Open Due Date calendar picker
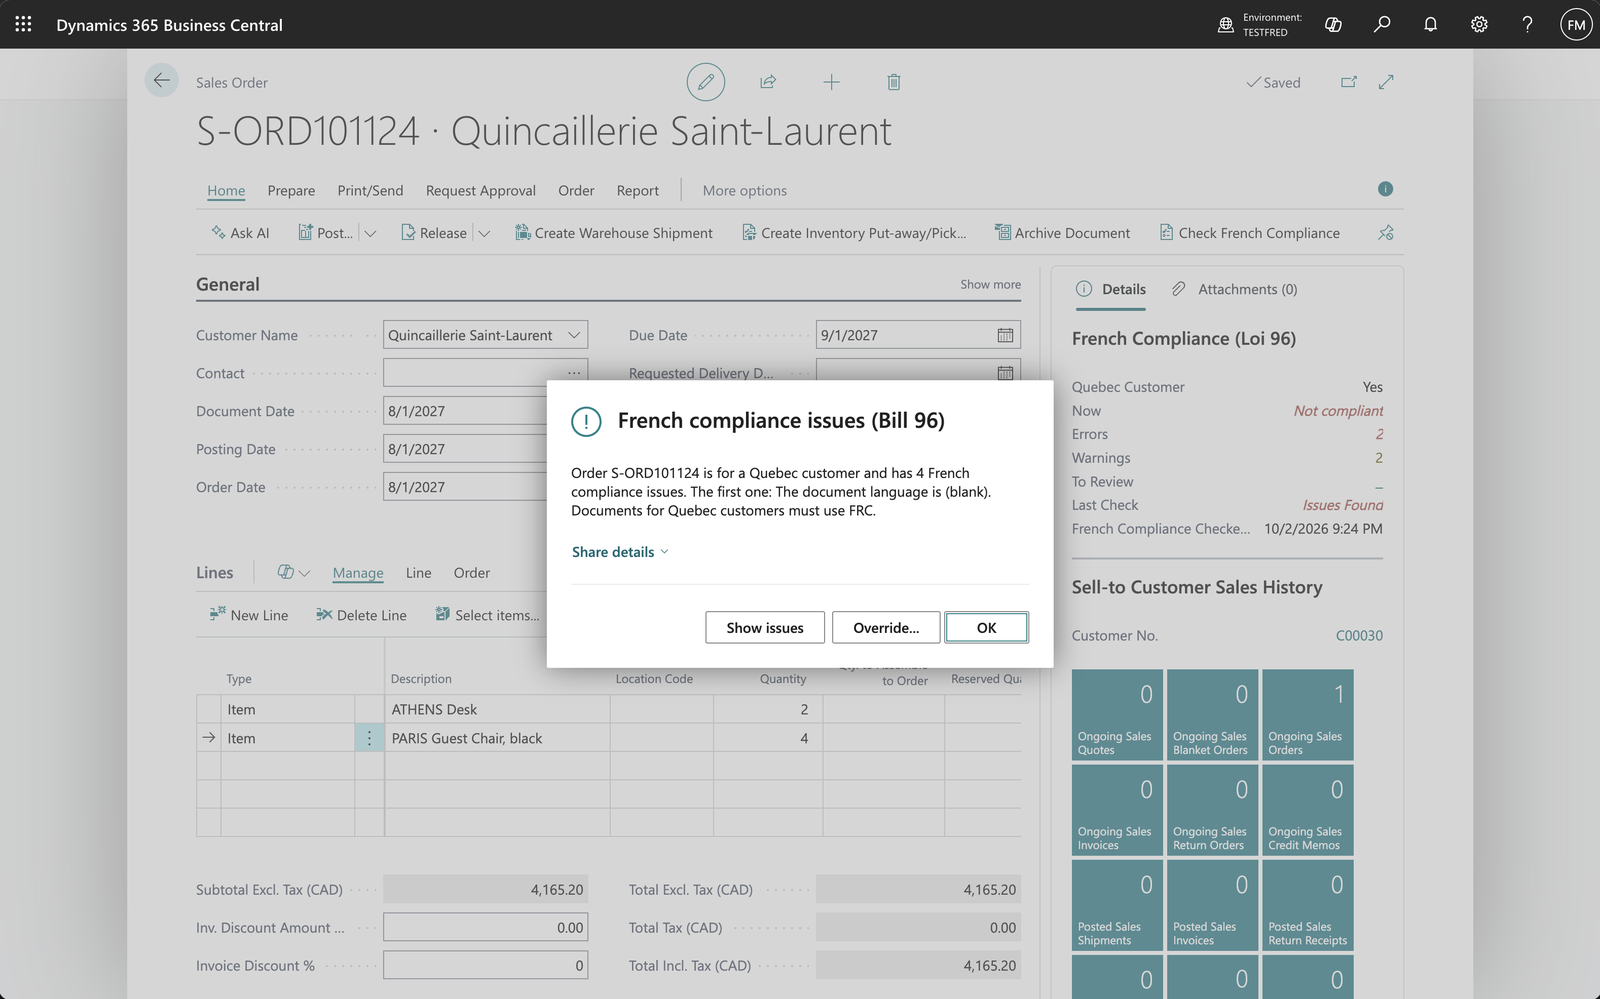This screenshot has width=1600, height=999. pyautogui.click(x=1005, y=335)
